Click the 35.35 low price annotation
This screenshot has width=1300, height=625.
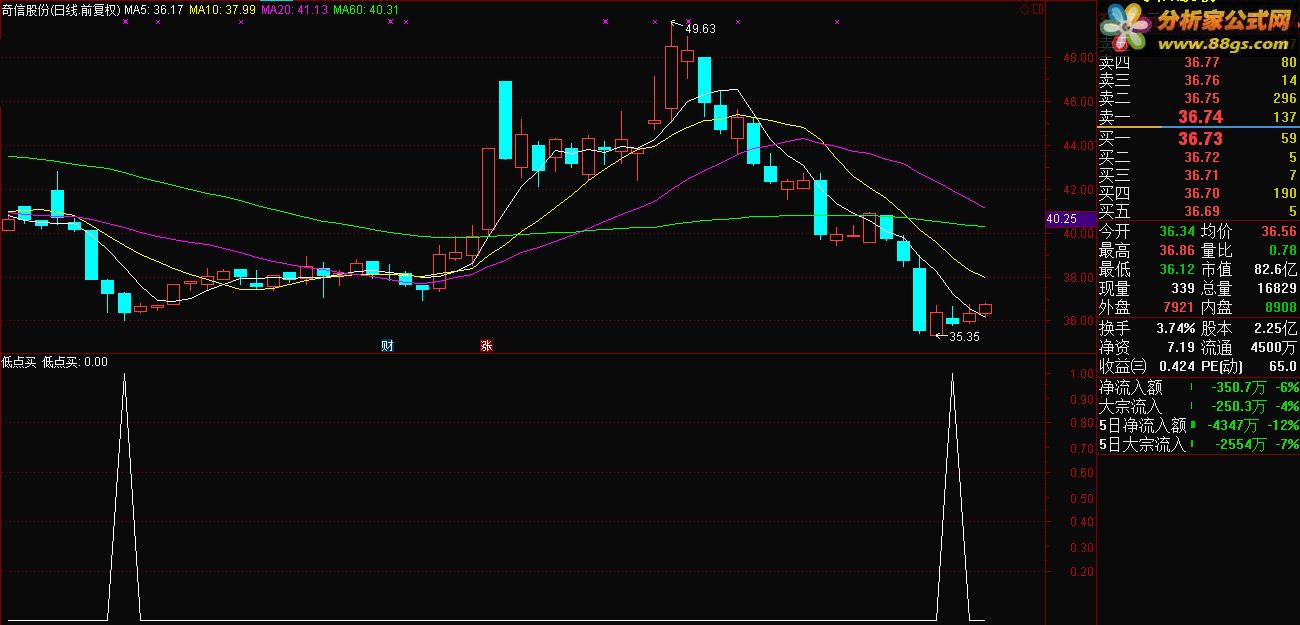pos(963,337)
